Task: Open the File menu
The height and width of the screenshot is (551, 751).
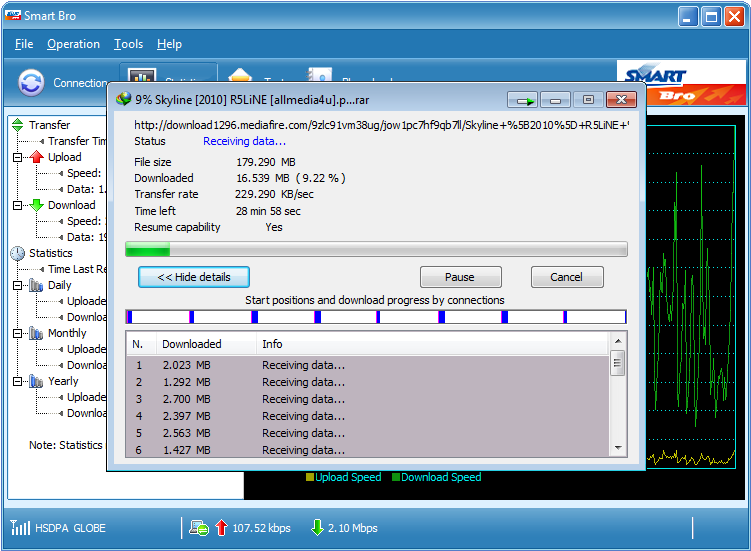Action: (x=24, y=44)
